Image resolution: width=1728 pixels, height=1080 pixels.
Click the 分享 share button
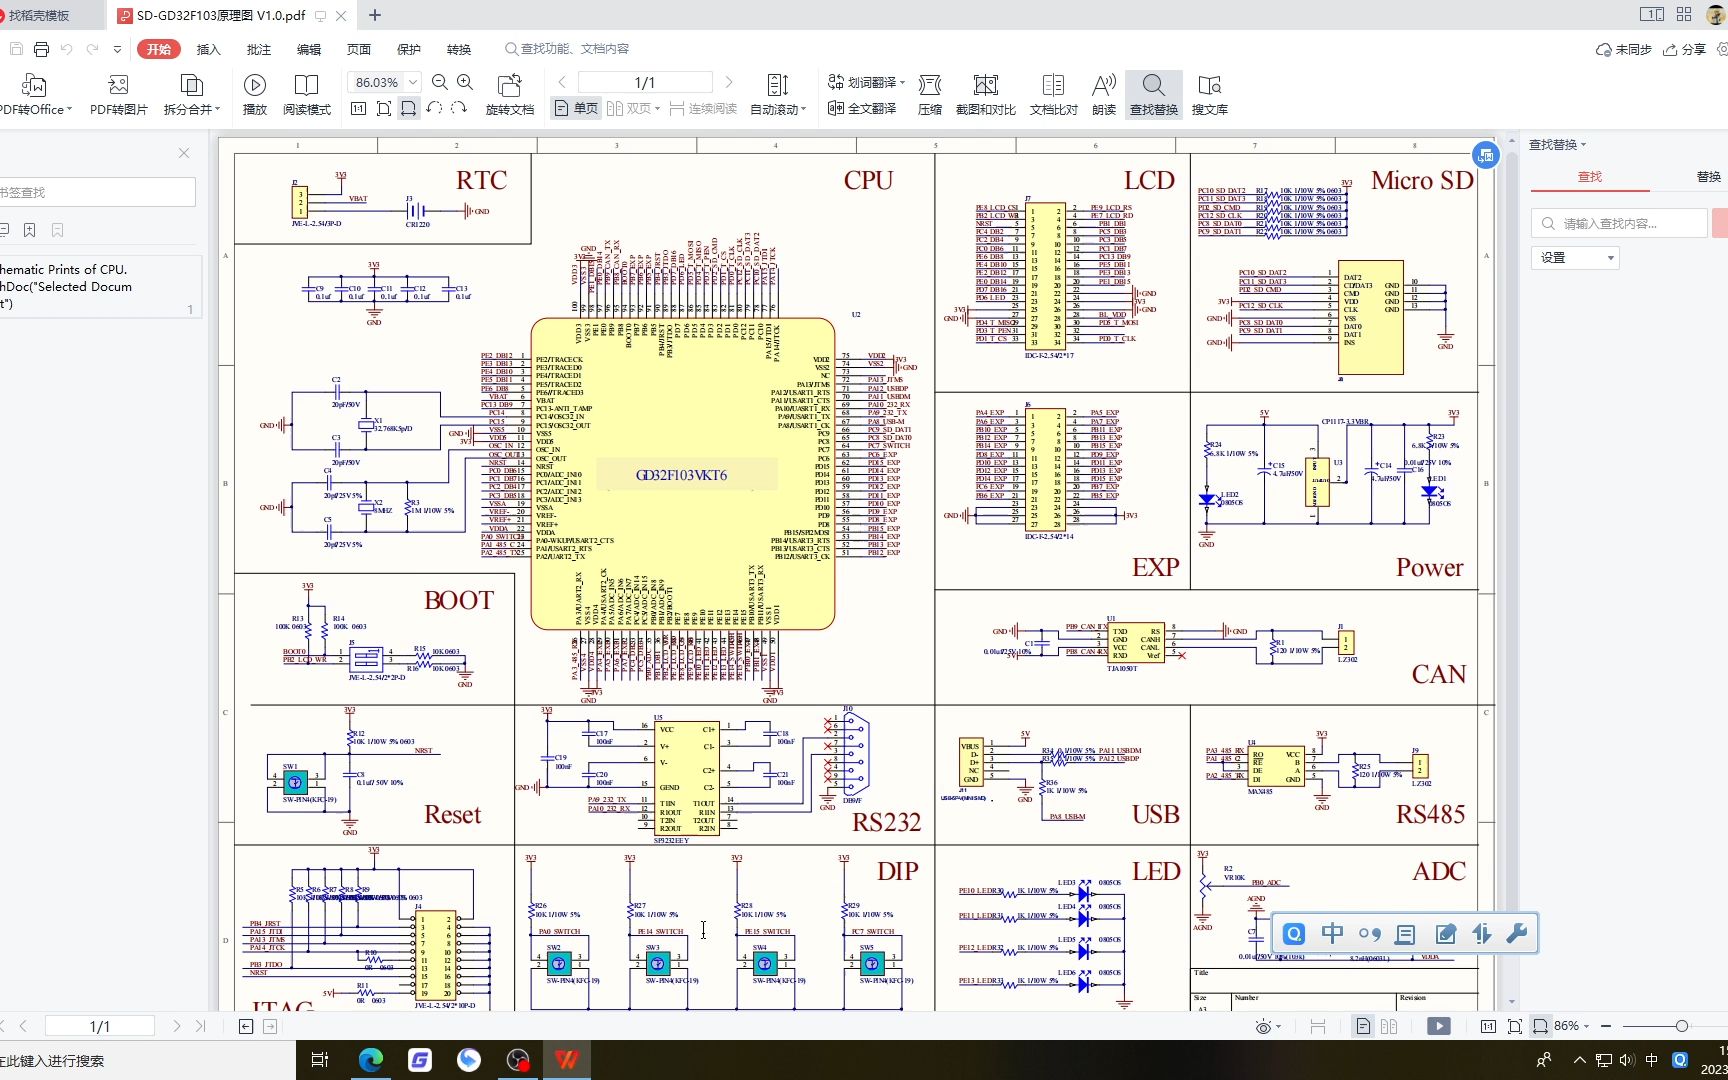pyautogui.click(x=1685, y=49)
